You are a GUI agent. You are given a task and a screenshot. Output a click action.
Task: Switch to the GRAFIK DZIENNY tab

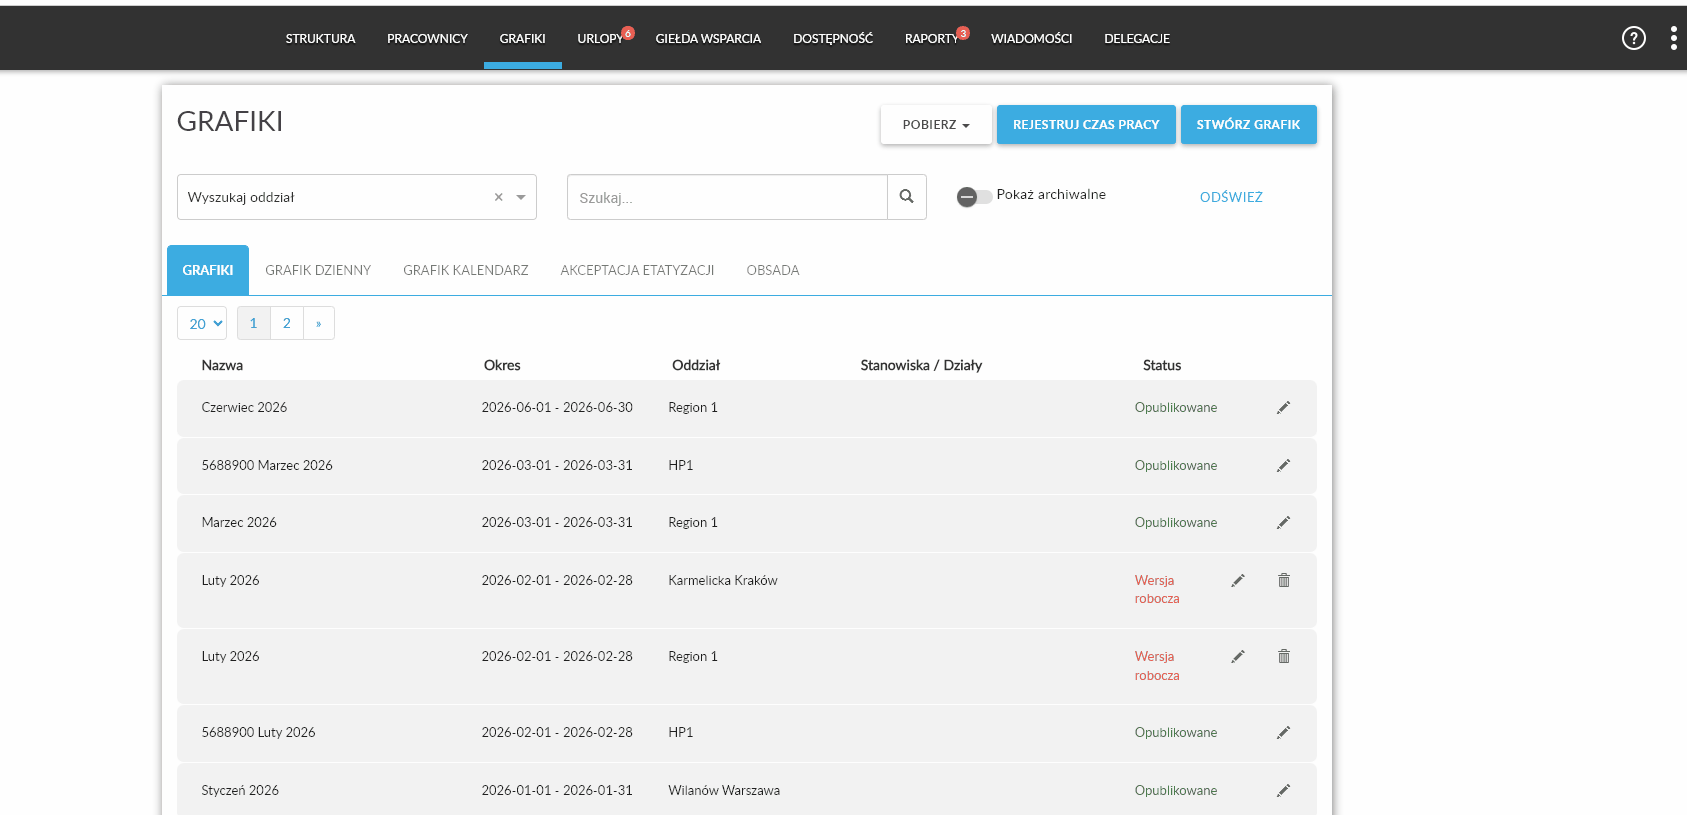318,270
